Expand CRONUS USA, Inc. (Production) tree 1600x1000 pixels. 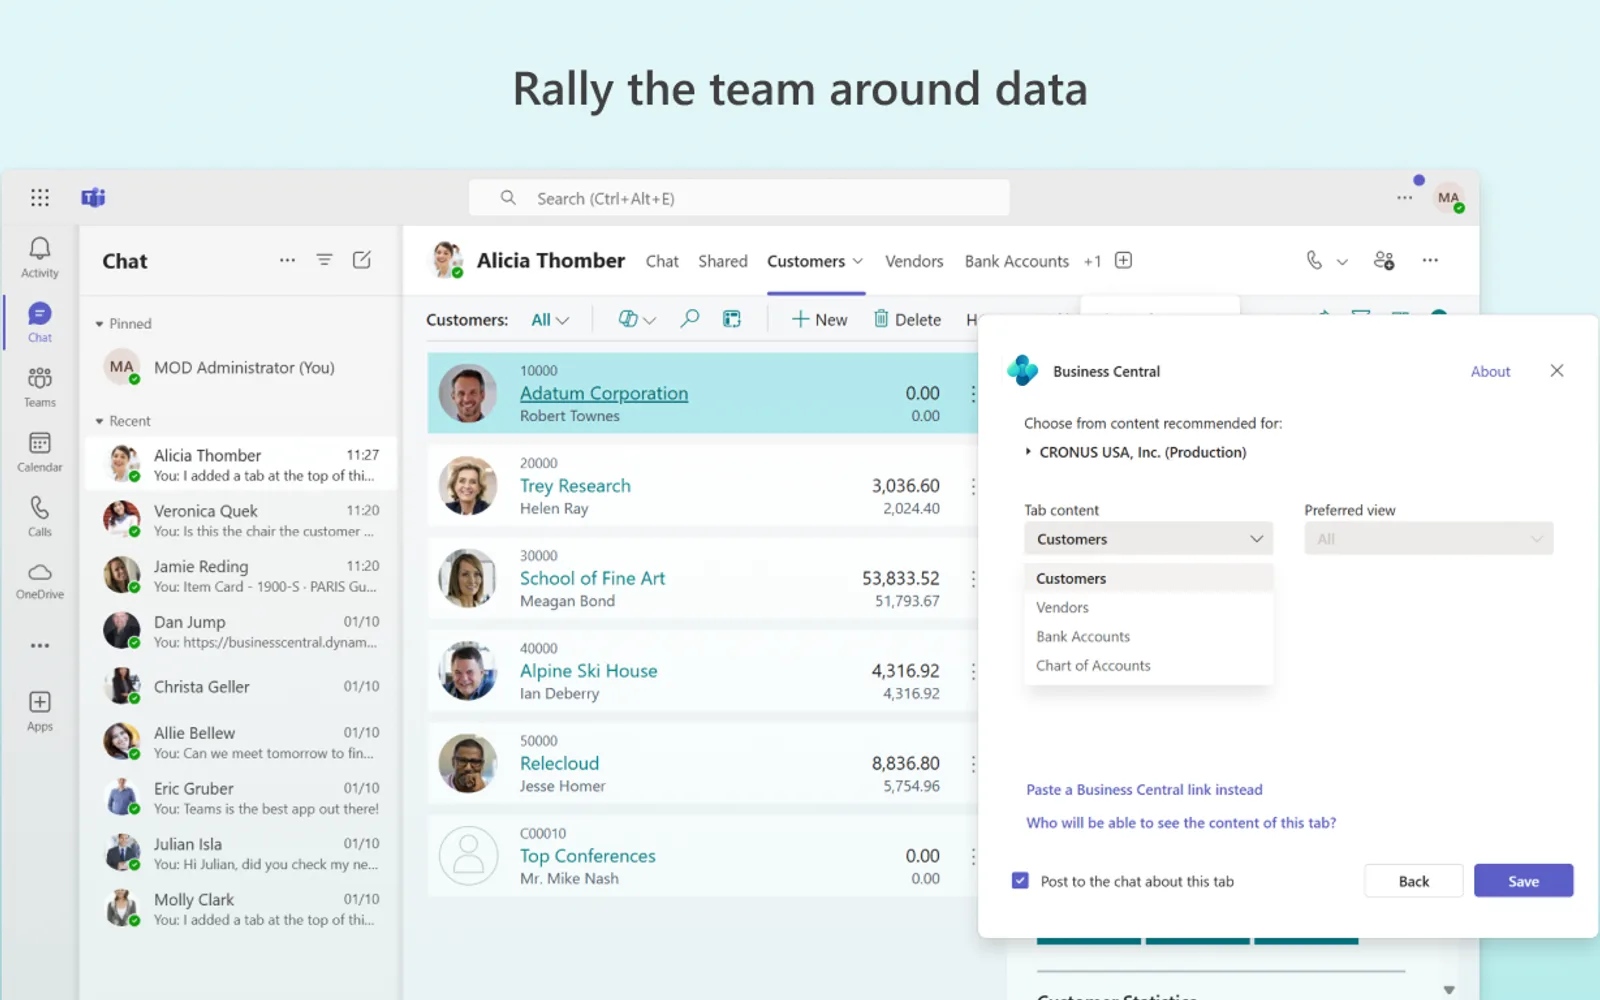(1028, 452)
